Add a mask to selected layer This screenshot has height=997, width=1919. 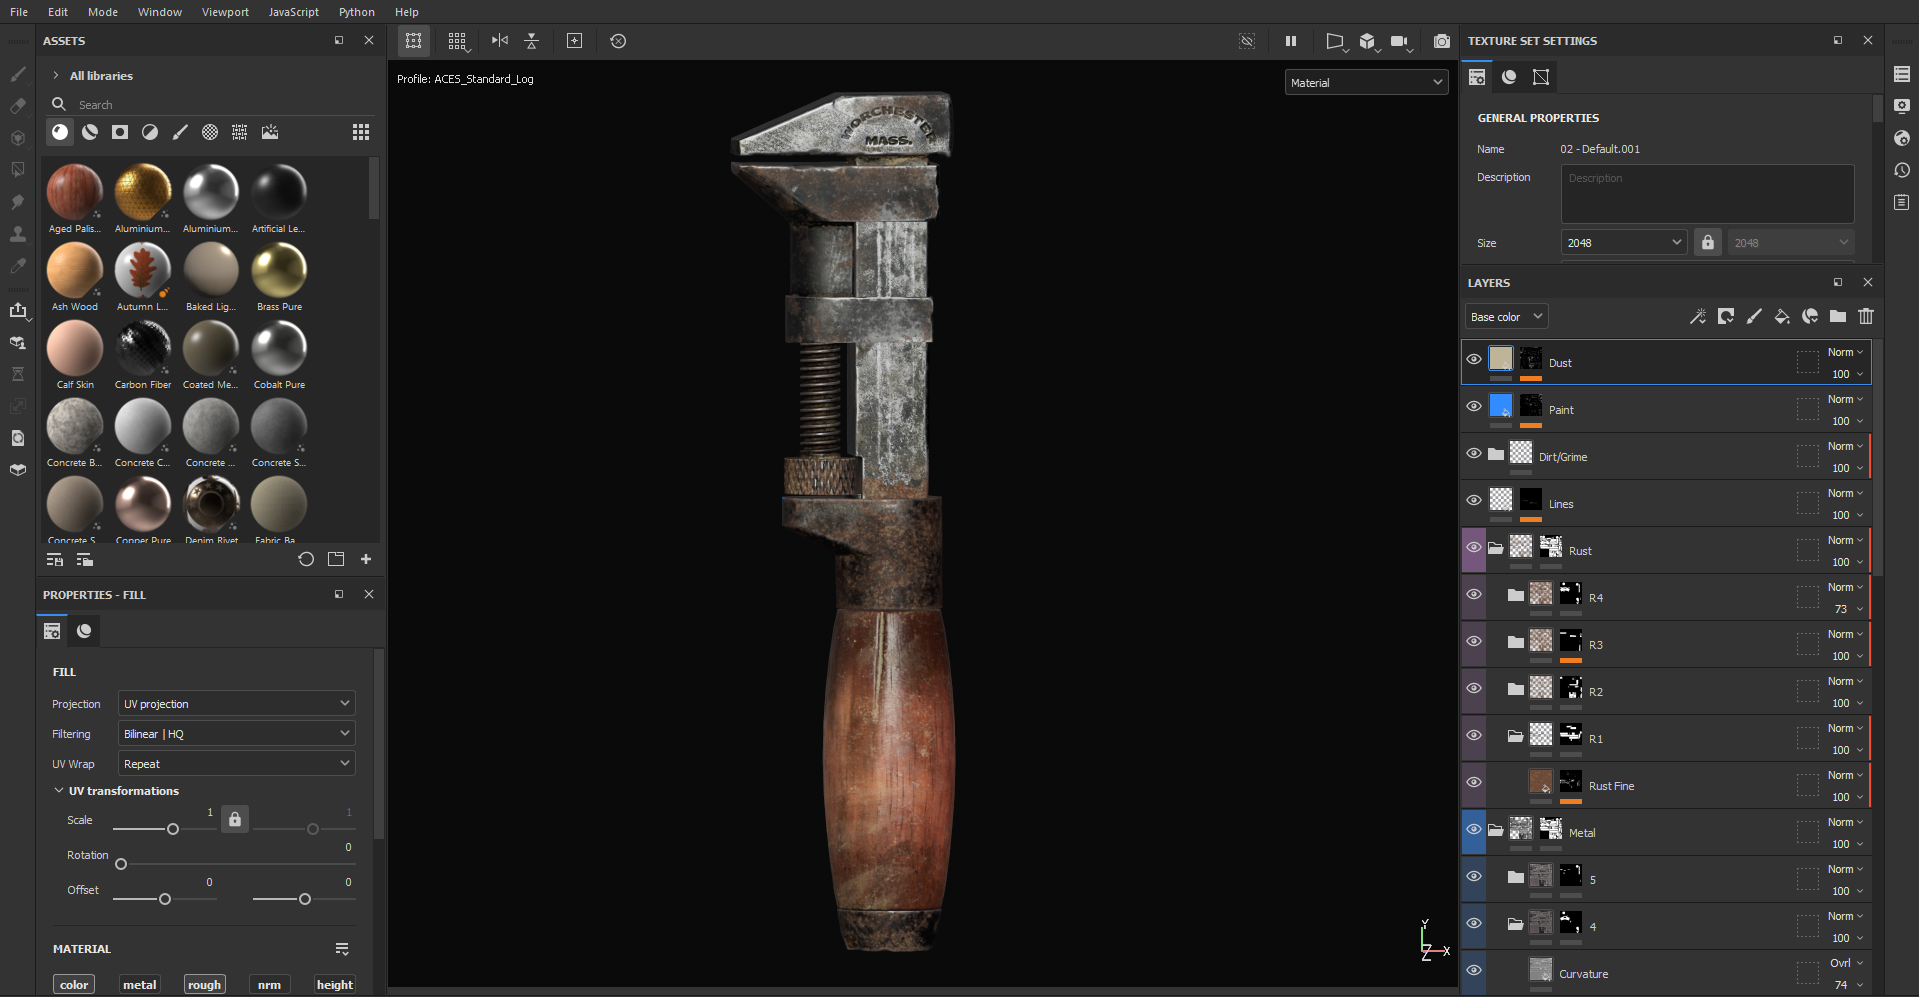pyautogui.click(x=1726, y=317)
